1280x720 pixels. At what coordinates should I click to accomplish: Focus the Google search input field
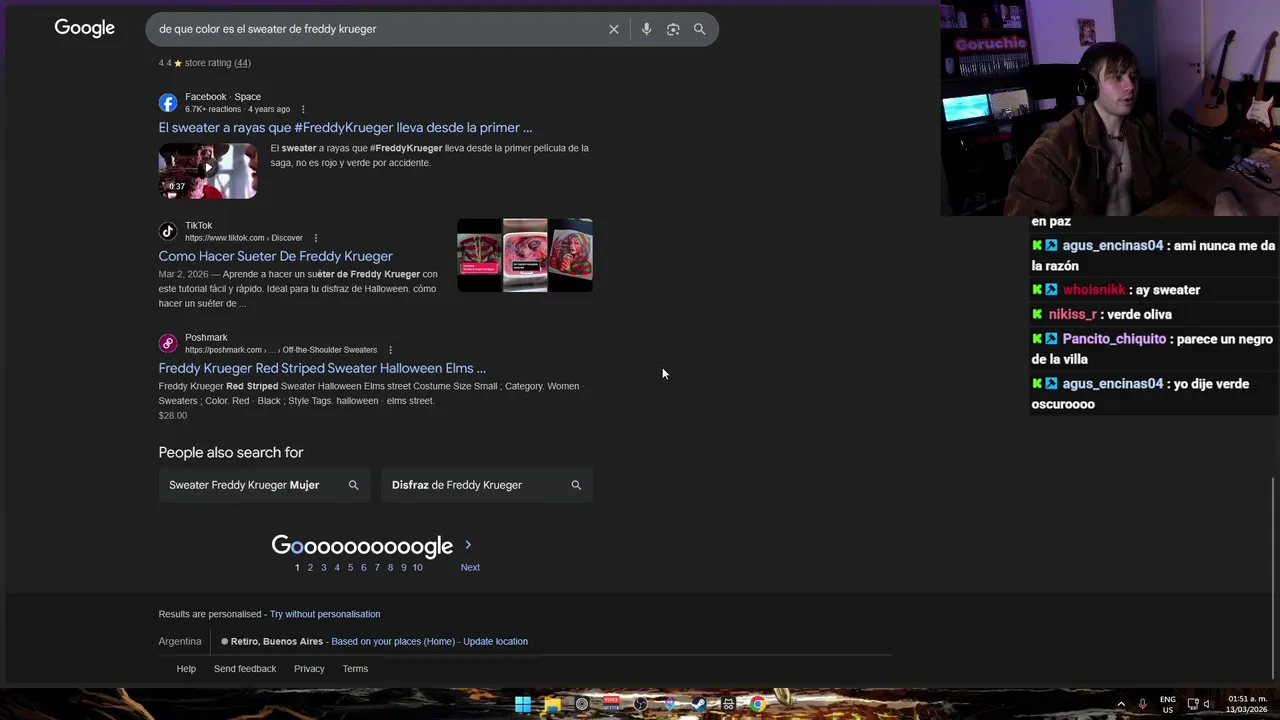[x=380, y=29]
